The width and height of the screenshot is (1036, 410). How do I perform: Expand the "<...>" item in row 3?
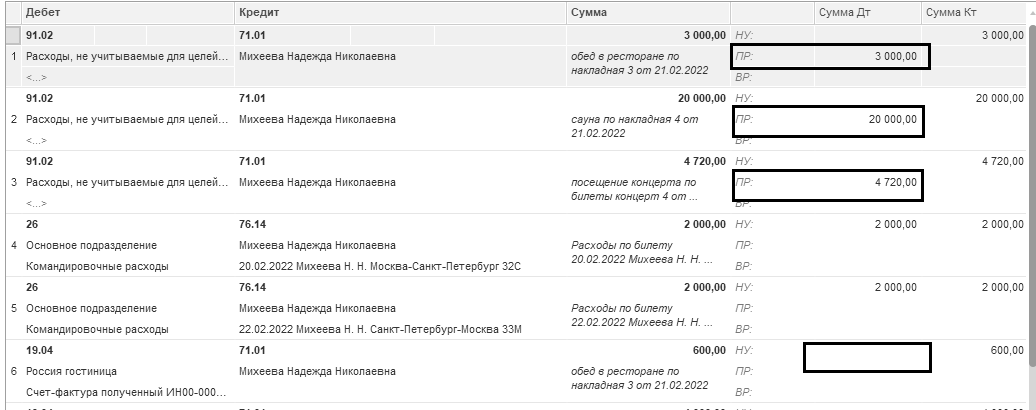(36, 203)
